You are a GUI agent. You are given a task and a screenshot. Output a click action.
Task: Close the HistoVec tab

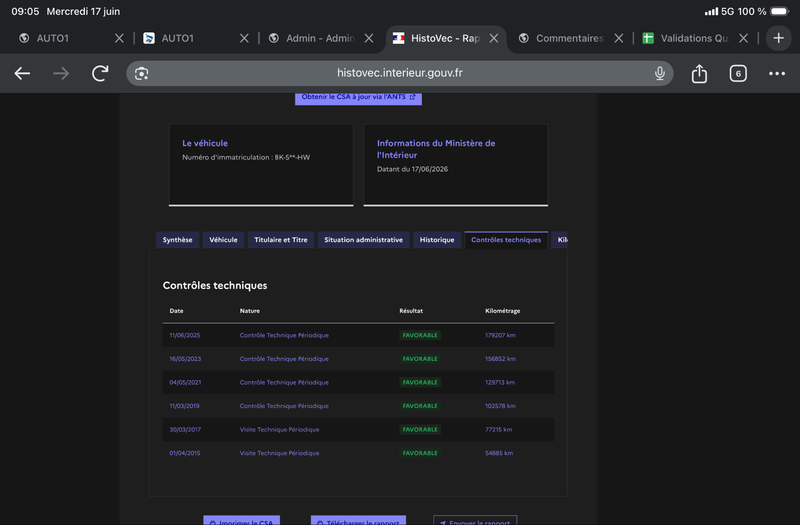494,38
